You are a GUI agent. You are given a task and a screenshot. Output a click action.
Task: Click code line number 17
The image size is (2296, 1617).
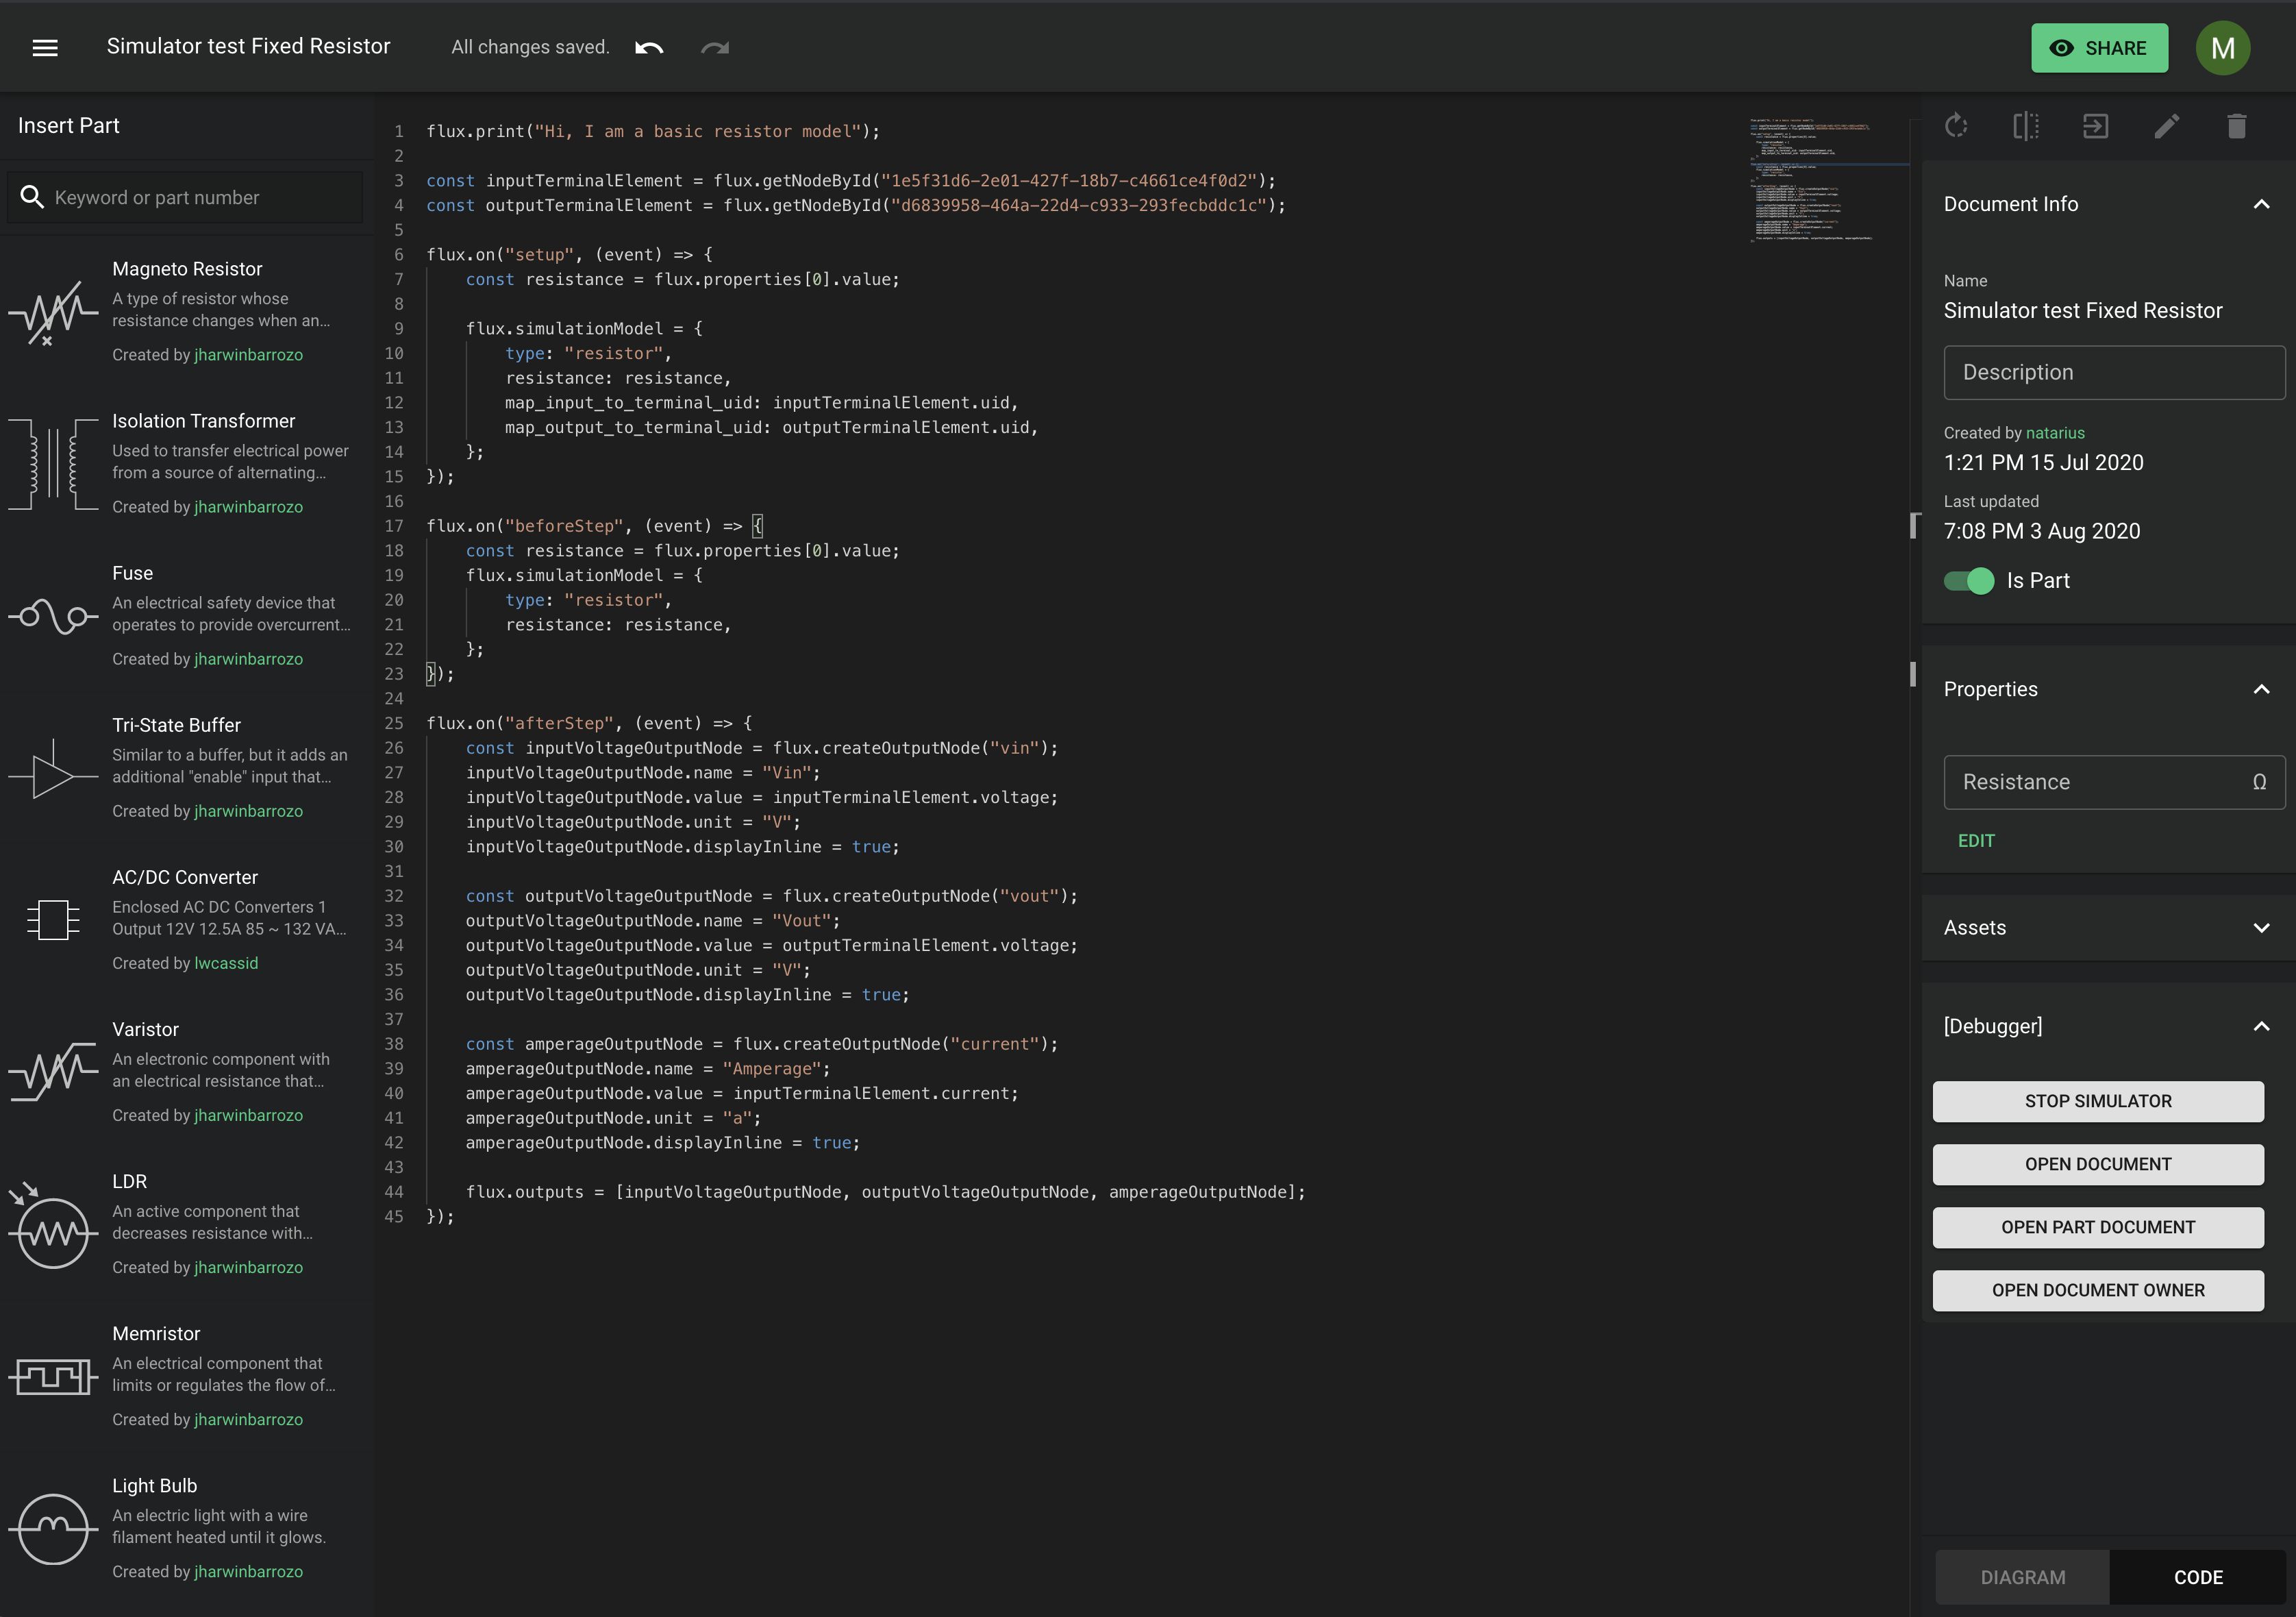click(394, 526)
